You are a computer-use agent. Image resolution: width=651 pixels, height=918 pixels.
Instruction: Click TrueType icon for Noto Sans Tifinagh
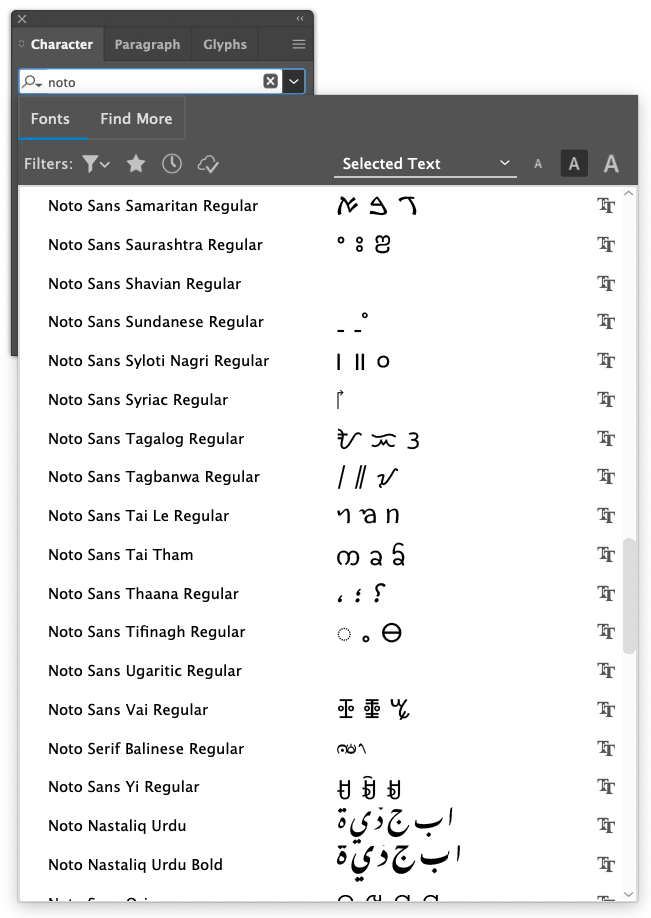pos(606,631)
